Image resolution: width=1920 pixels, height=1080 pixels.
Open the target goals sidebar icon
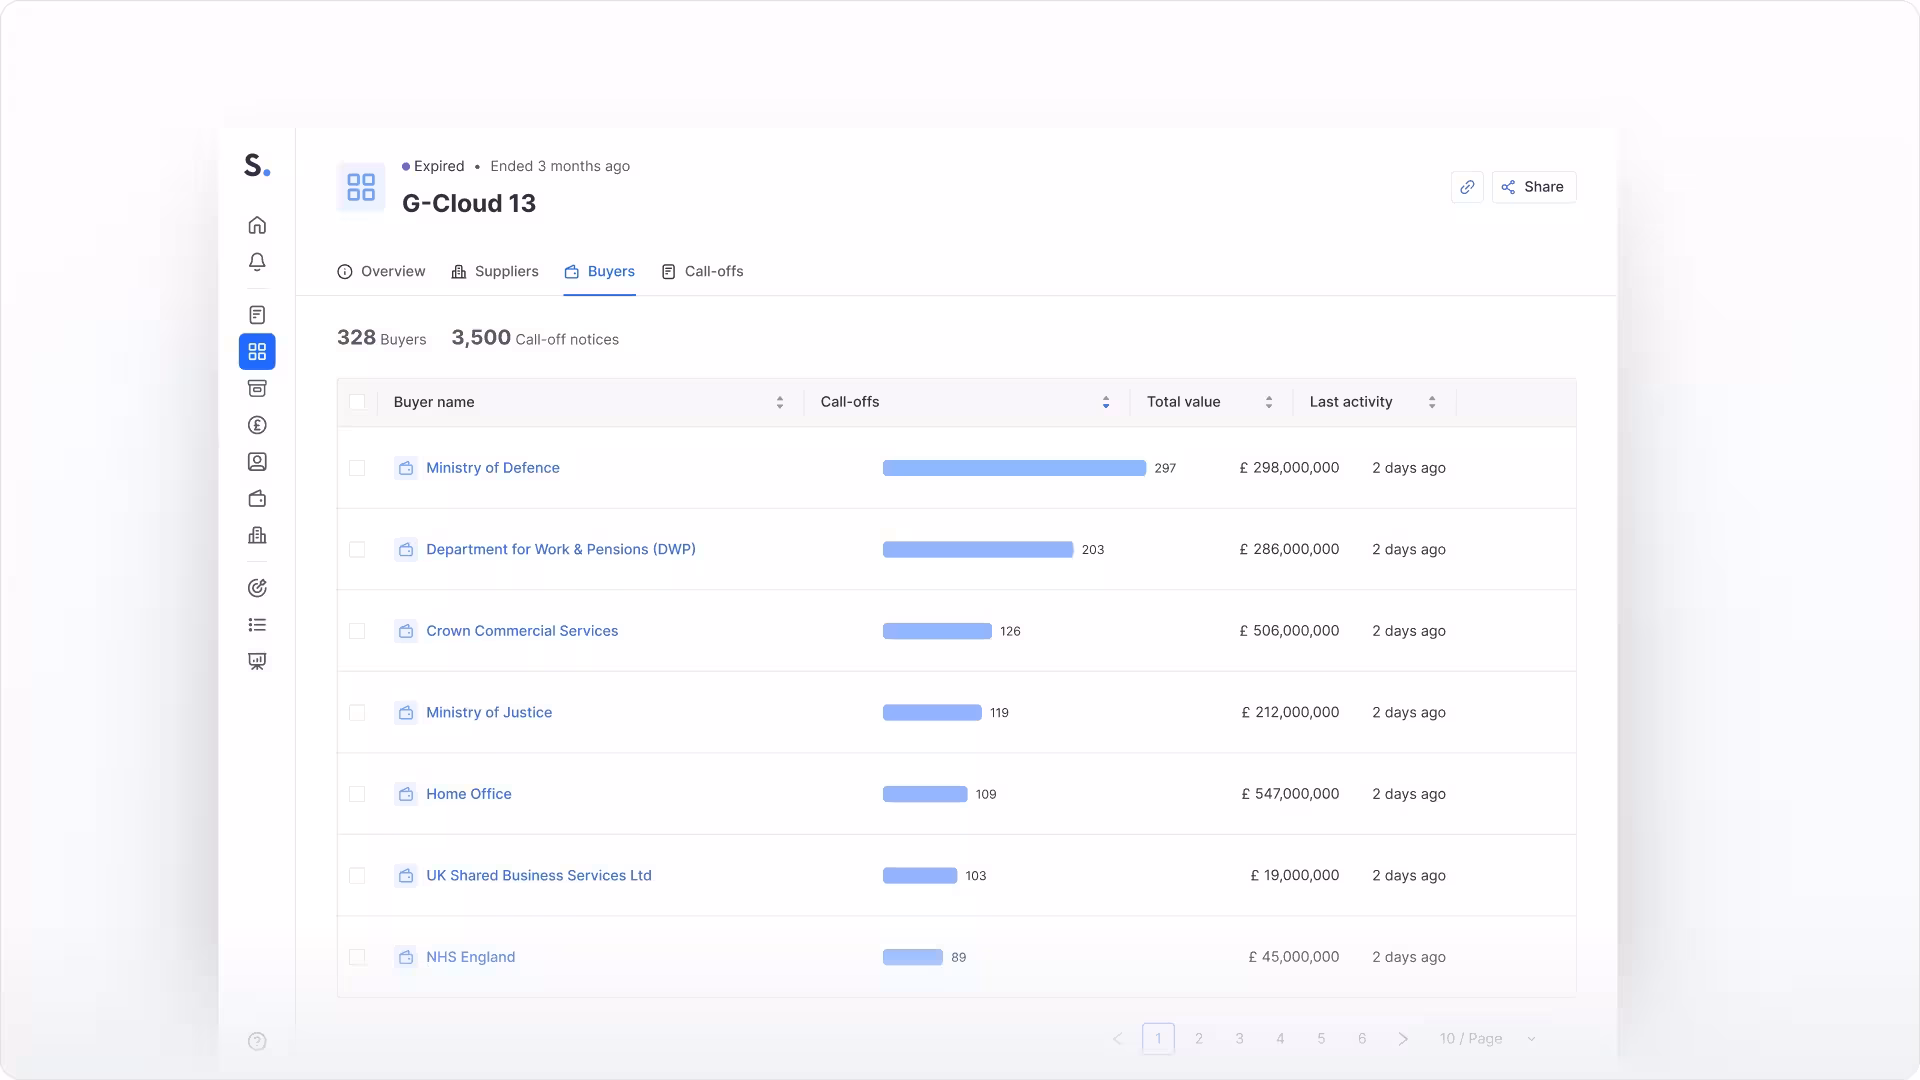tap(257, 588)
